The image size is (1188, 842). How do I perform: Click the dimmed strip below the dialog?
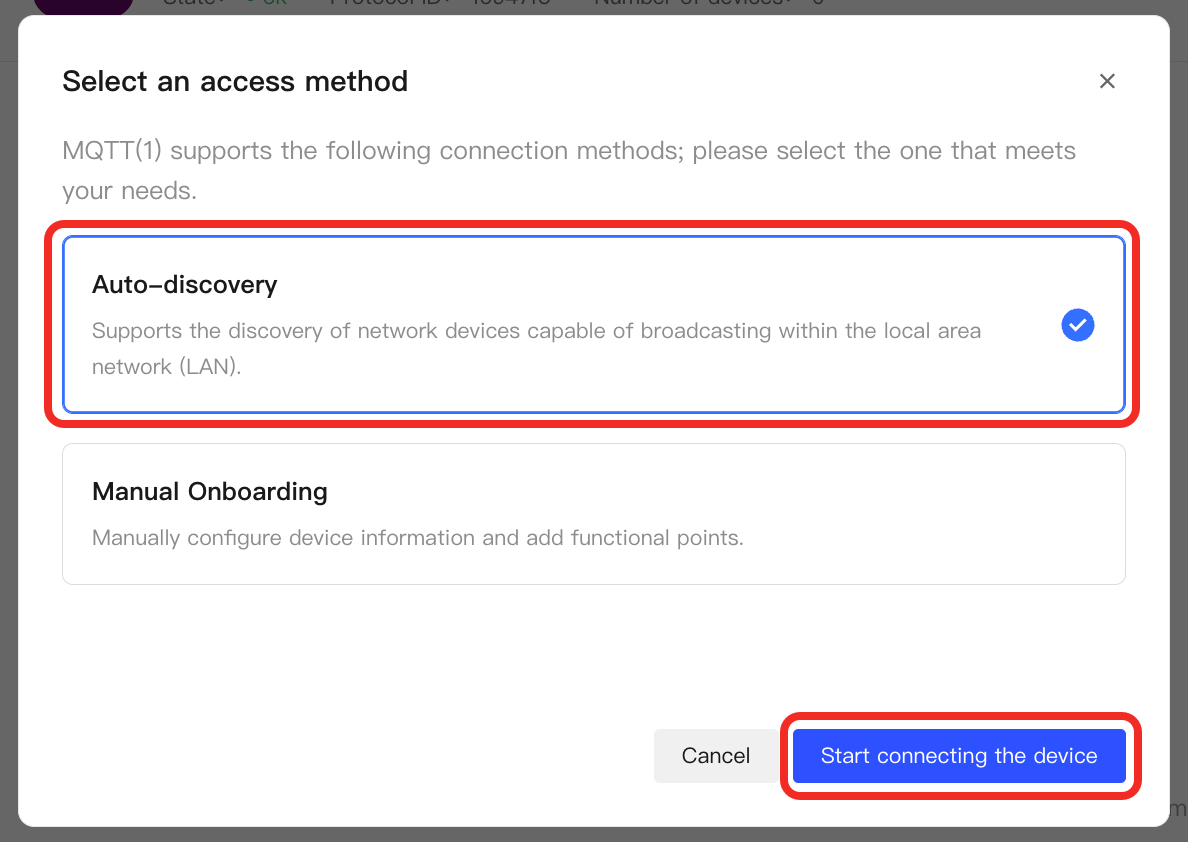tap(593, 835)
